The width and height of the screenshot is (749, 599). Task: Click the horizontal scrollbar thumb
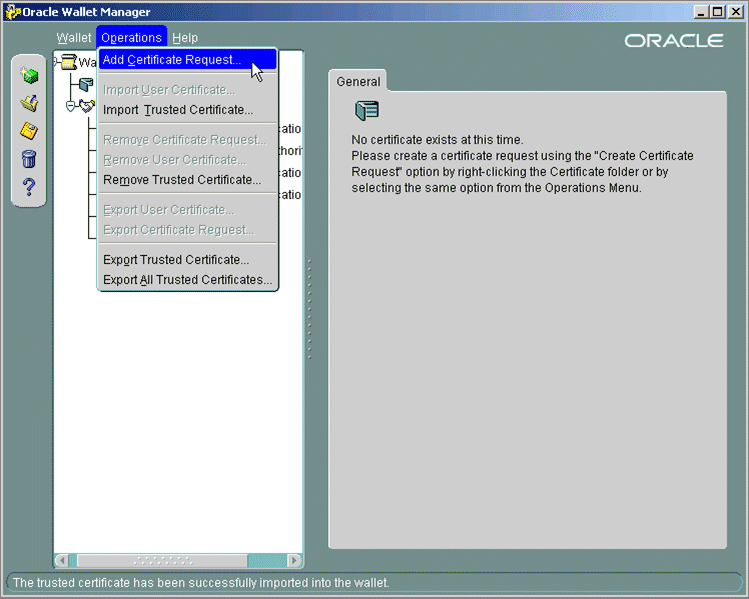(162, 560)
